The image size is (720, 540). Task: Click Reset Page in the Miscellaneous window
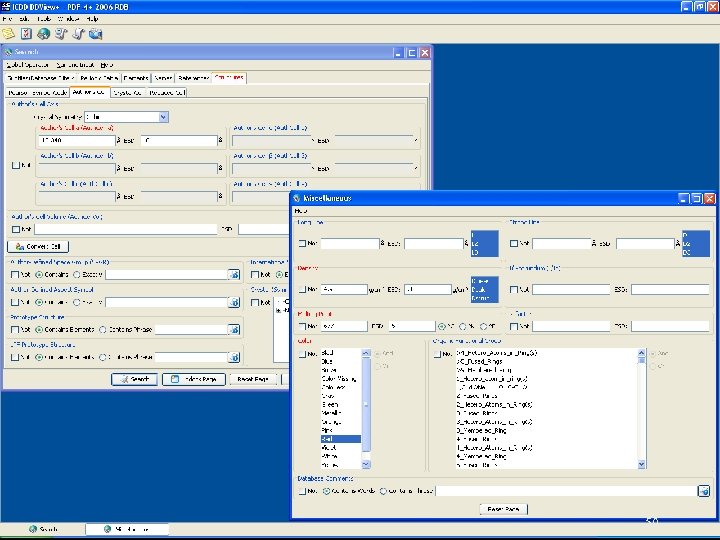[503, 509]
